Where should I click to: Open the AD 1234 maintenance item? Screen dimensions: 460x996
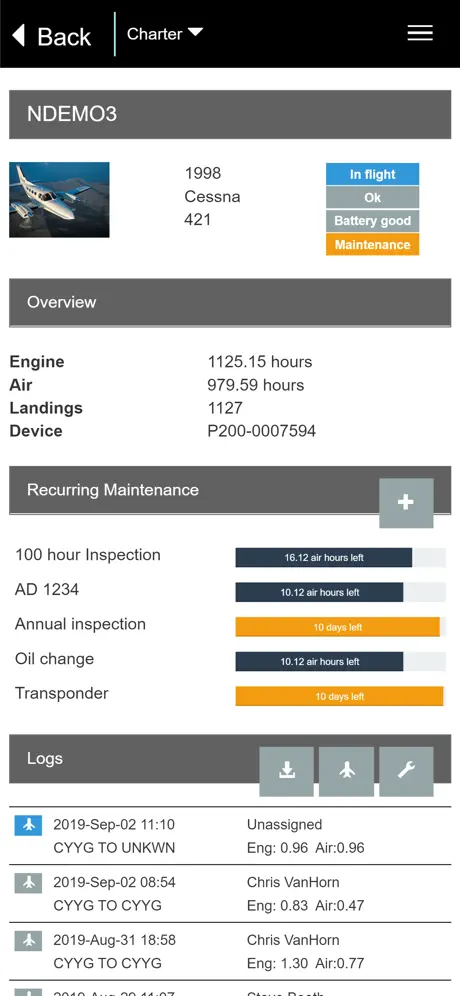(x=47, y=589)
